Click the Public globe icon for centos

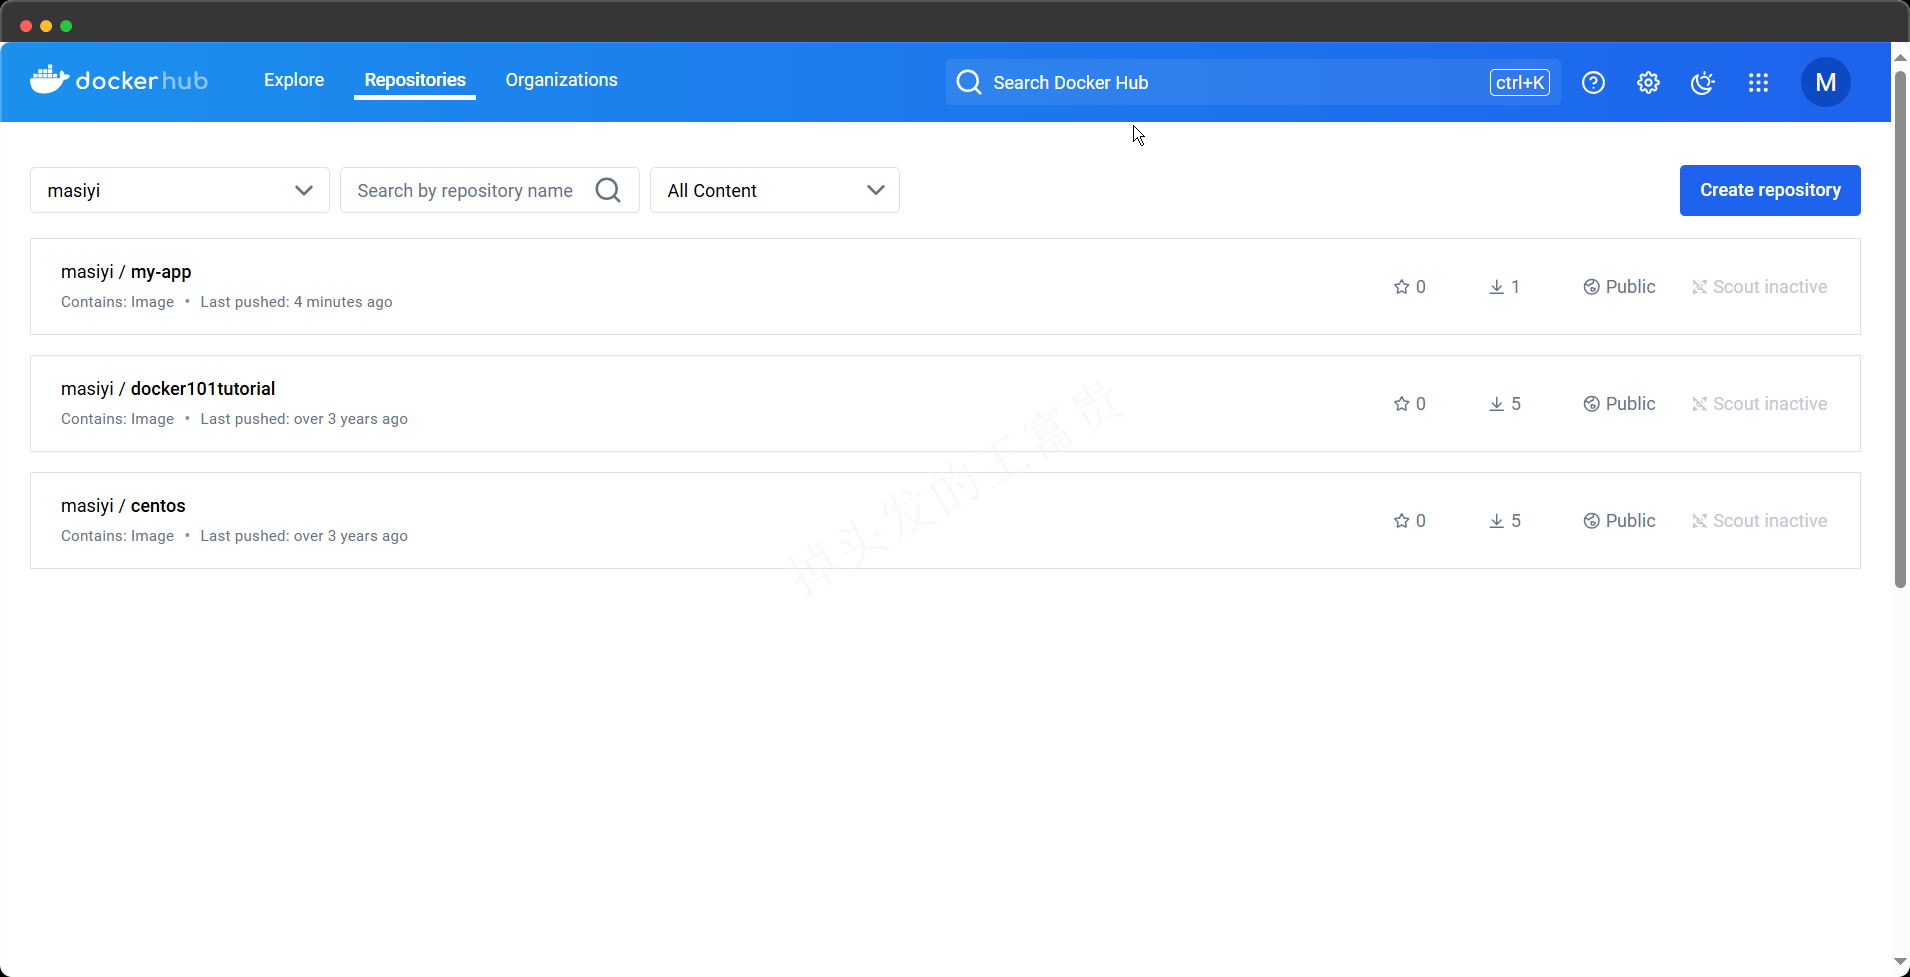pyautogui.click(x=1591, y=521)
